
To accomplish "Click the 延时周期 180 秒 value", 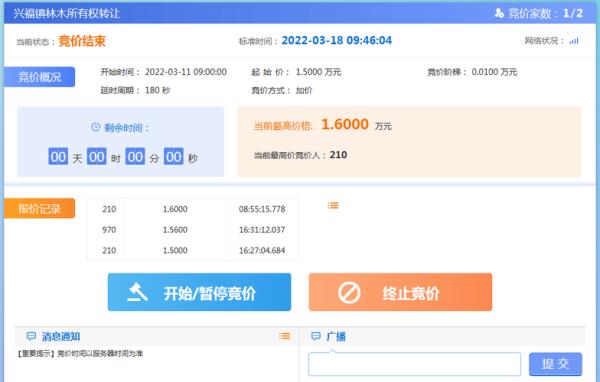I will [x=157, y=90].
